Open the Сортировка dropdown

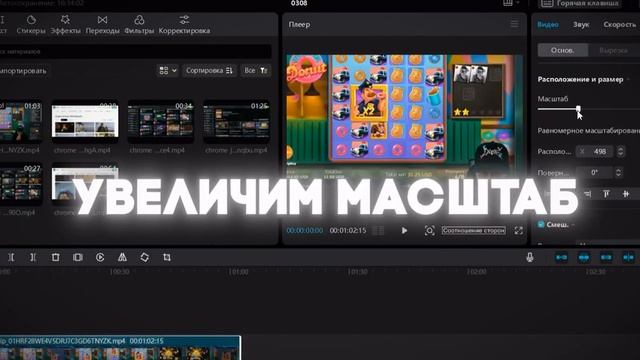click(209, 71)
